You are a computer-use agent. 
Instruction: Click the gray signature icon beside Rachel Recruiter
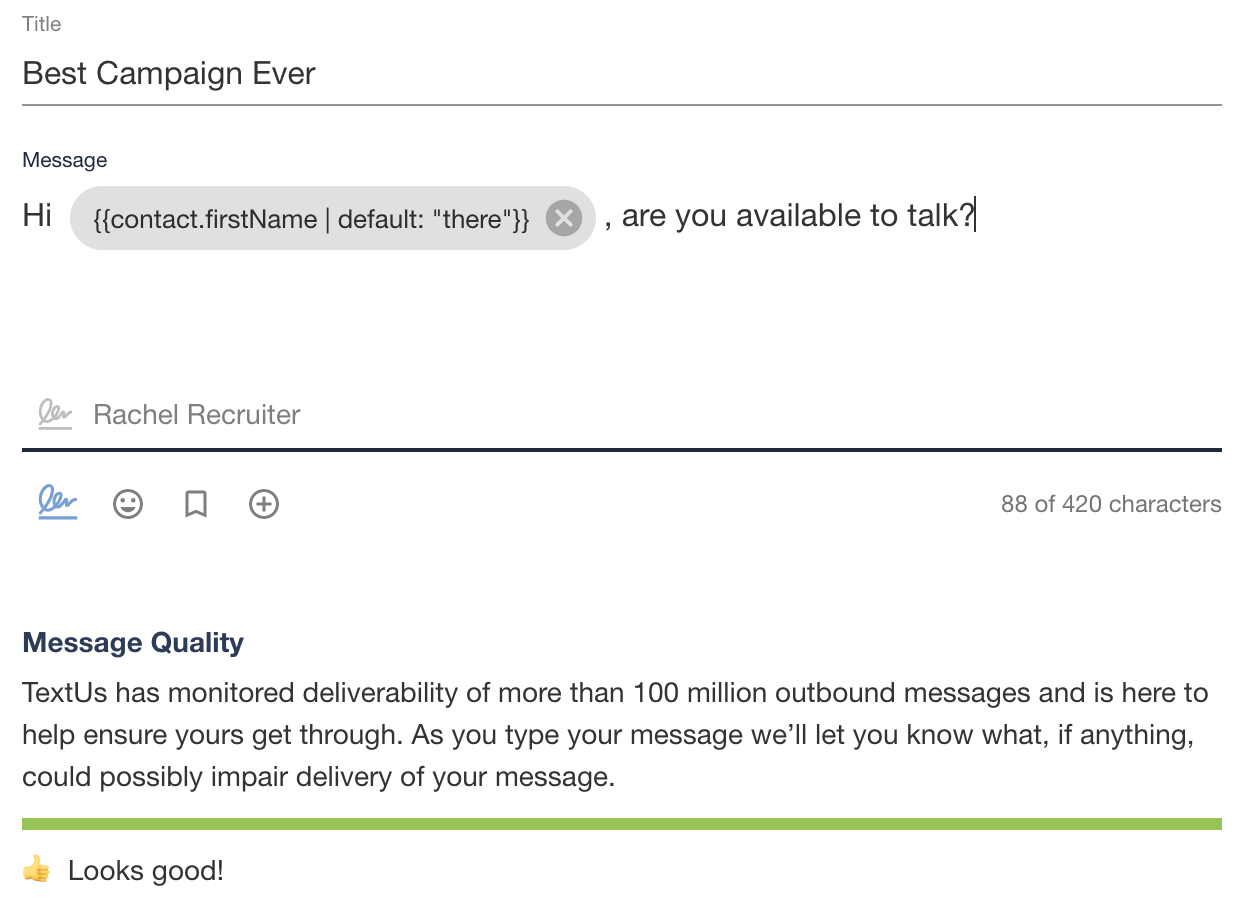(x=55, y=414)
